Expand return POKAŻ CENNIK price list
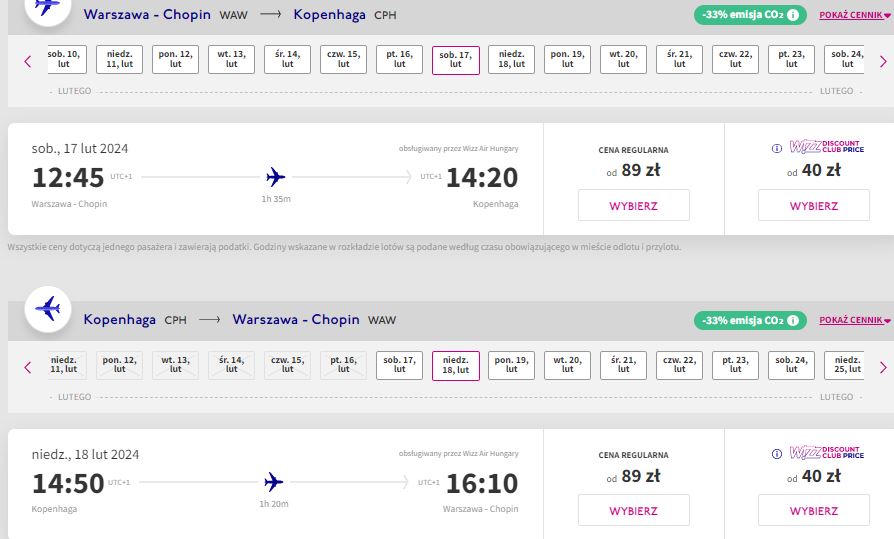 coord(855,321)
